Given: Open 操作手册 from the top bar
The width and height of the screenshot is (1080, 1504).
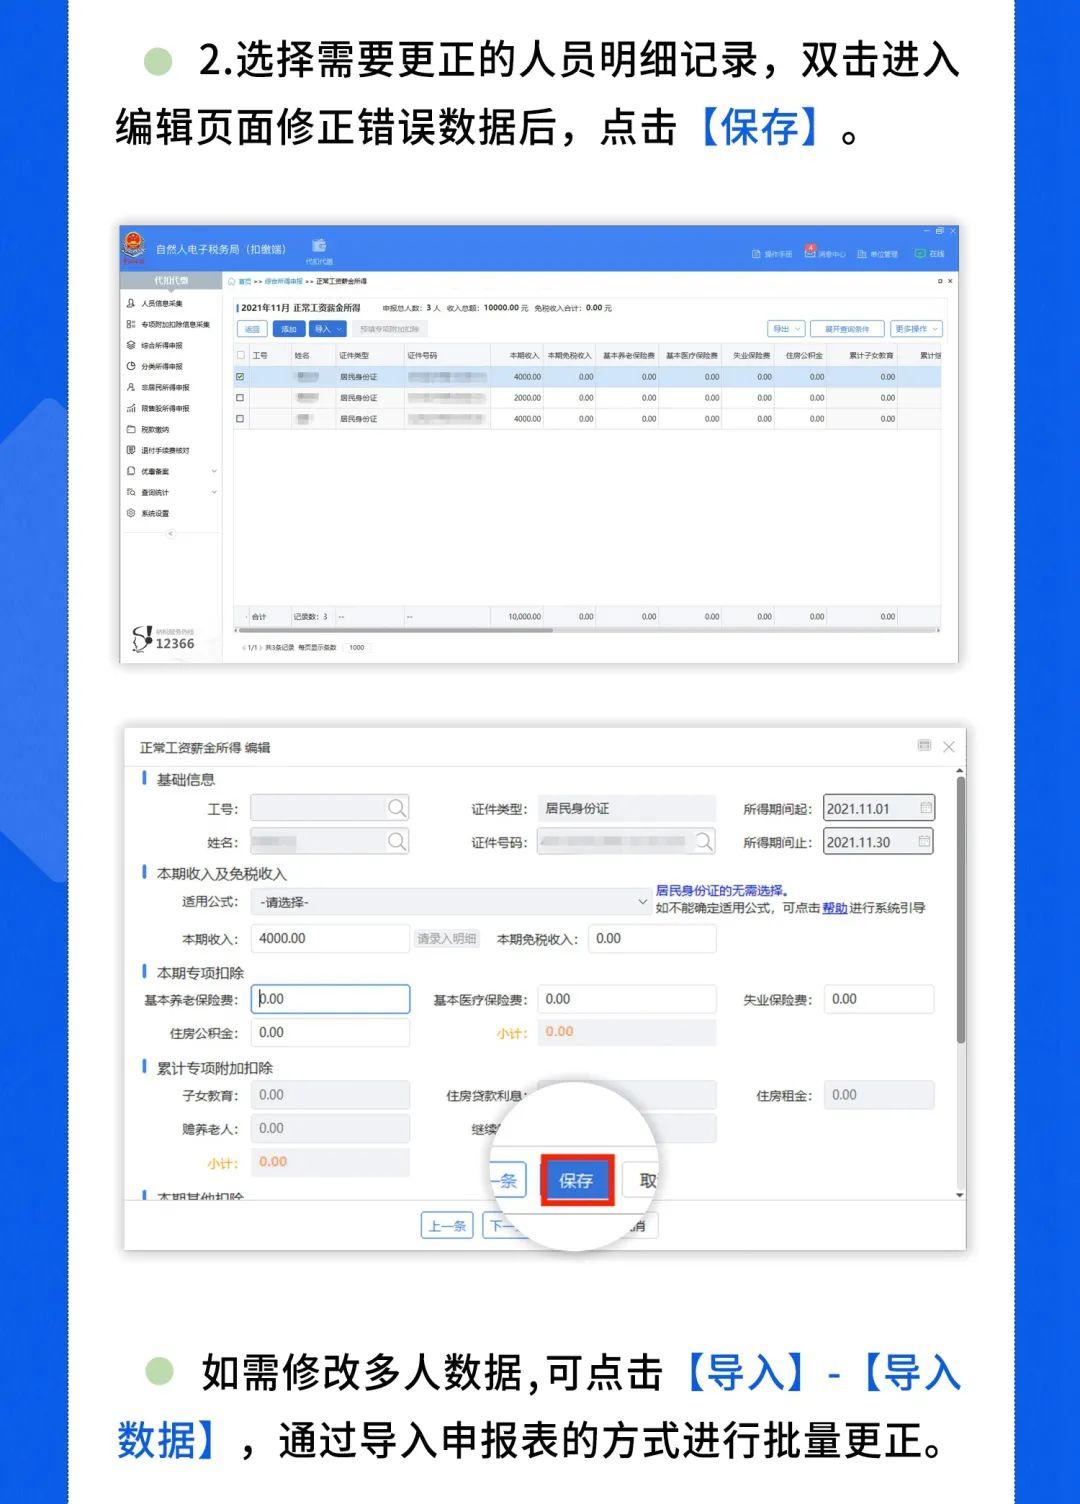Looking at the screenshot, I should click(x=772, y=254).
